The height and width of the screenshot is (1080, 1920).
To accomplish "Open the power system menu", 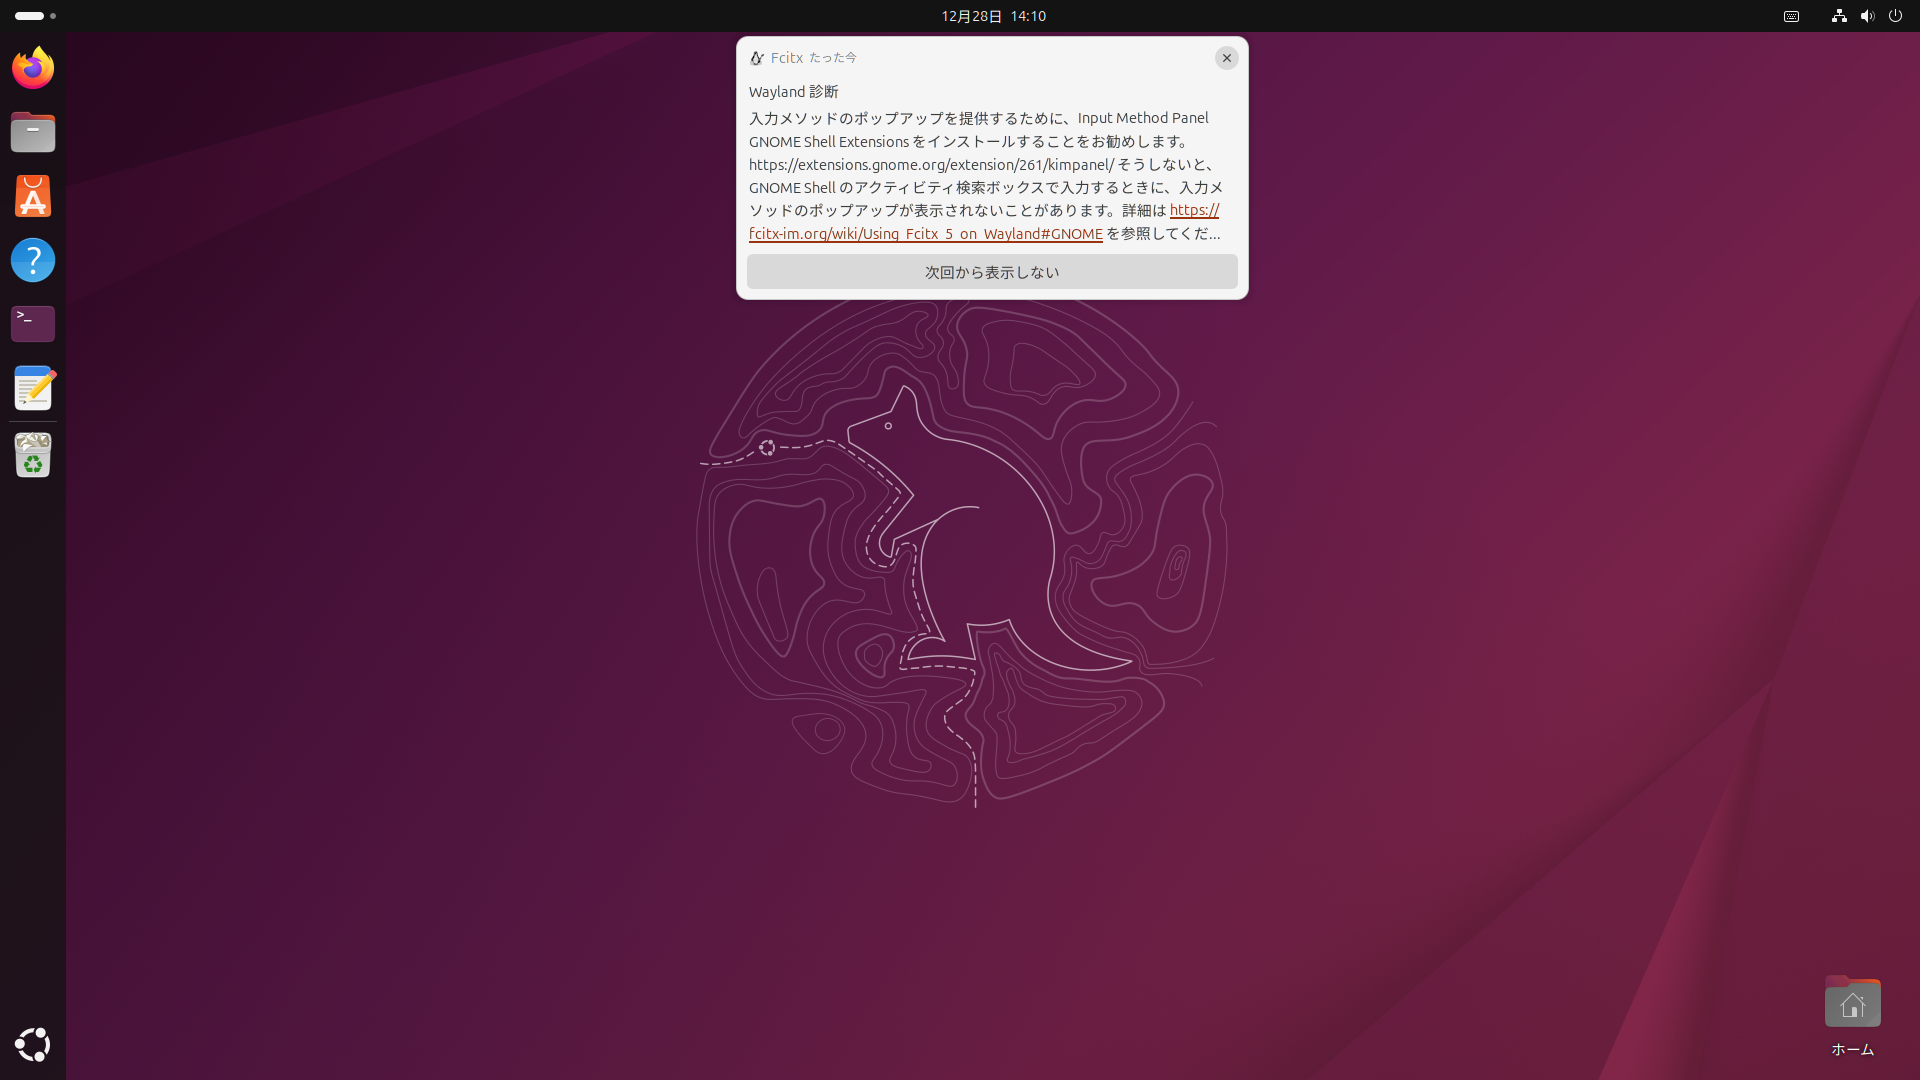I will tap(1894, 16).
